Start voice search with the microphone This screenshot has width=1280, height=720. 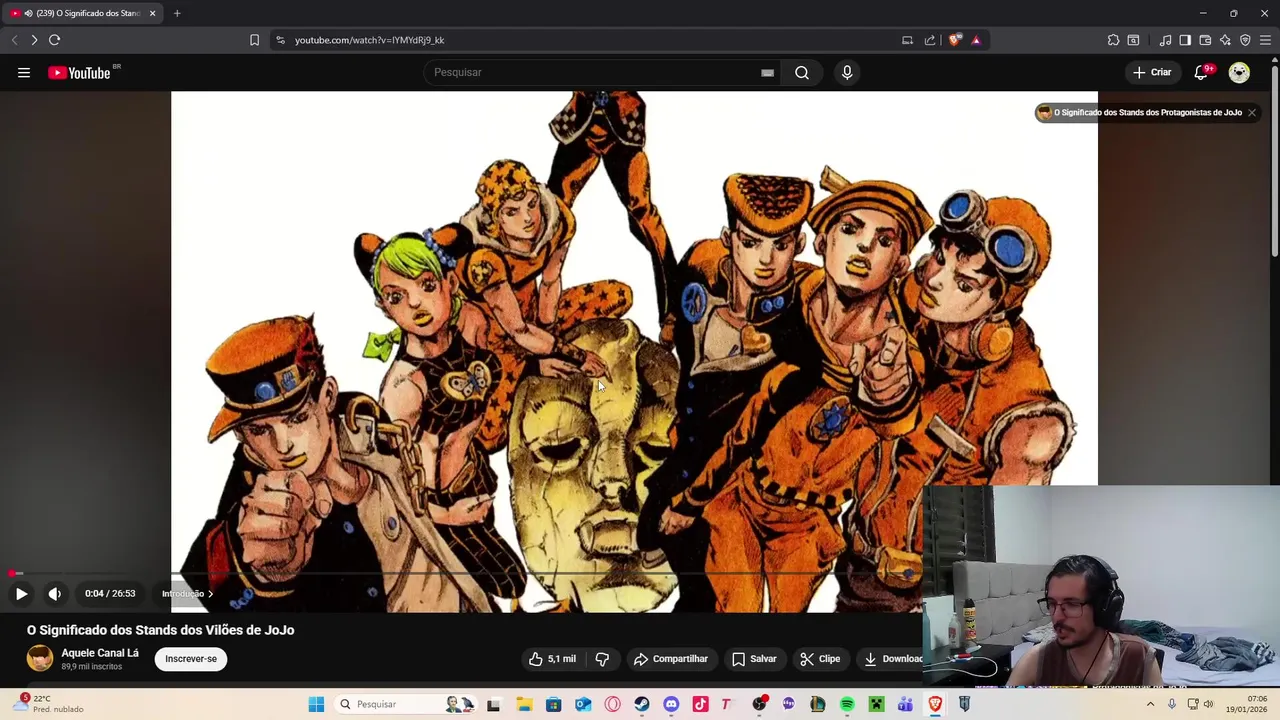pyautogui.click(x=847, y=72)
